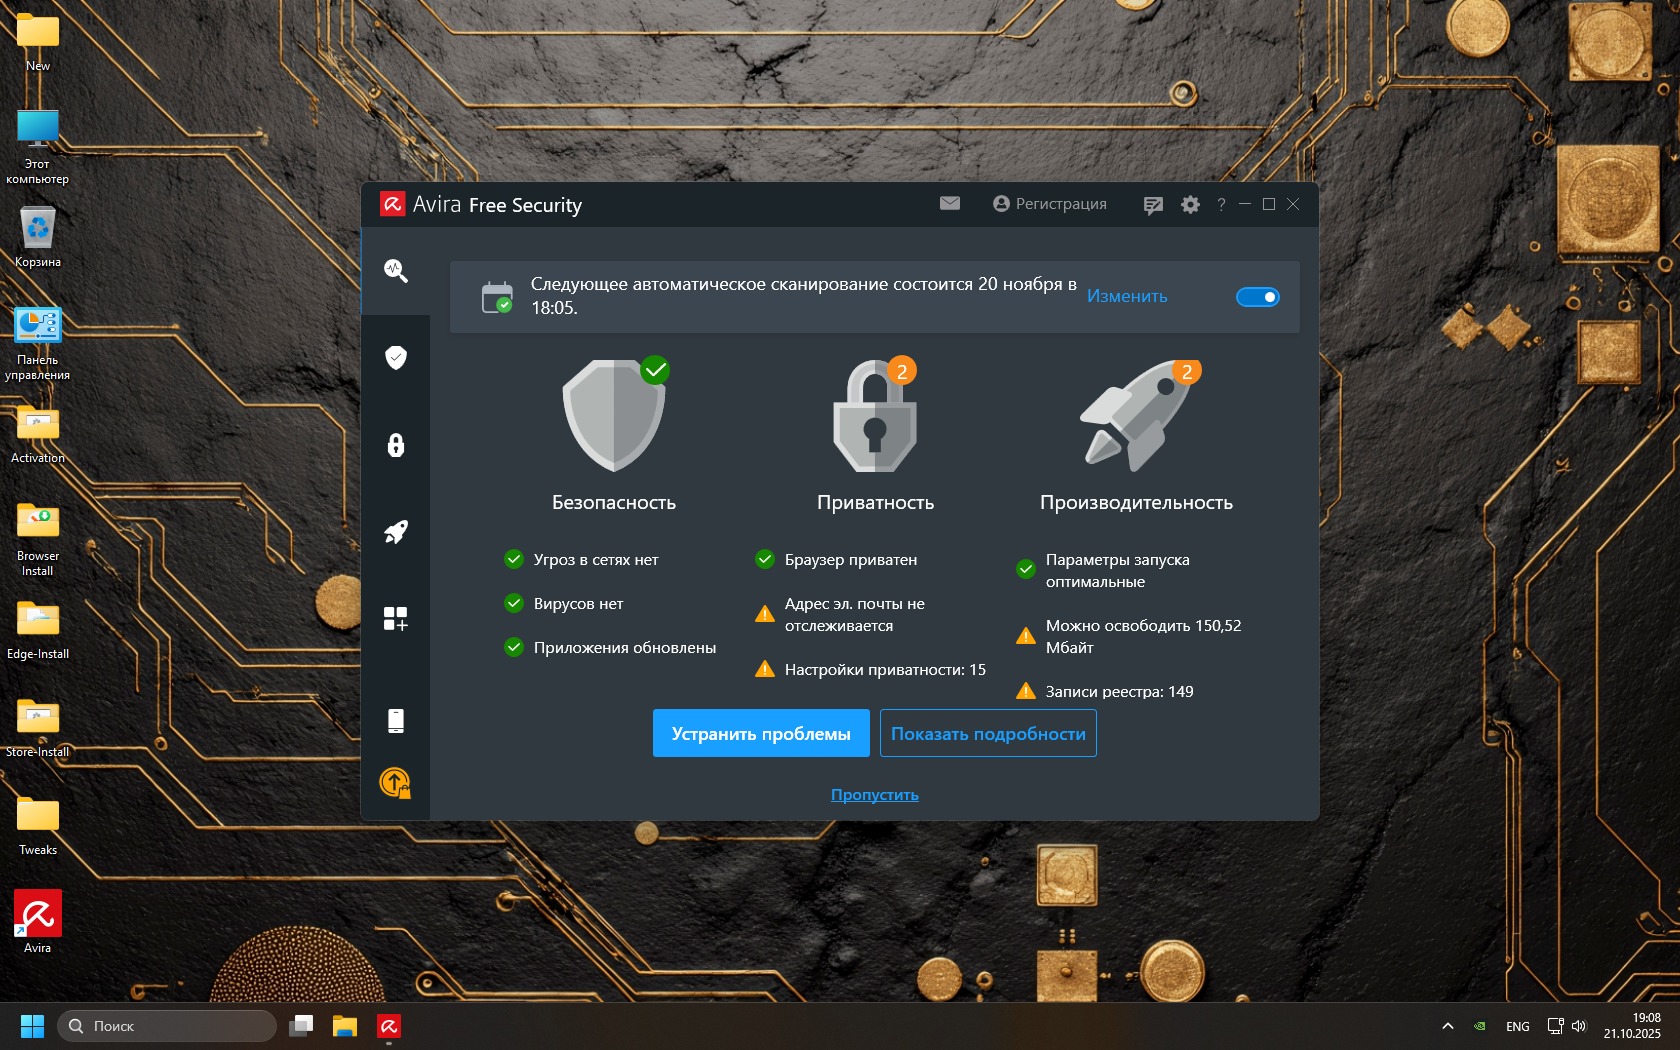Click the Пропустить link

874,795
